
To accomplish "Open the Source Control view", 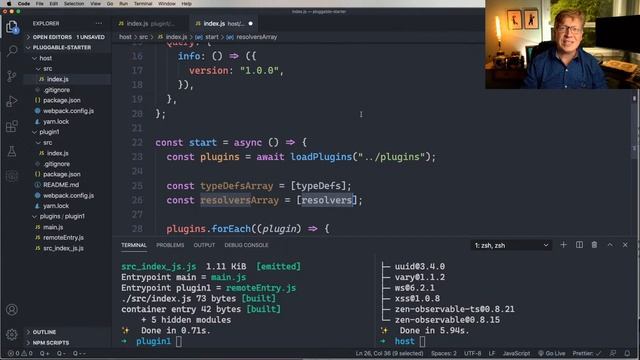I will pos(12,76).
